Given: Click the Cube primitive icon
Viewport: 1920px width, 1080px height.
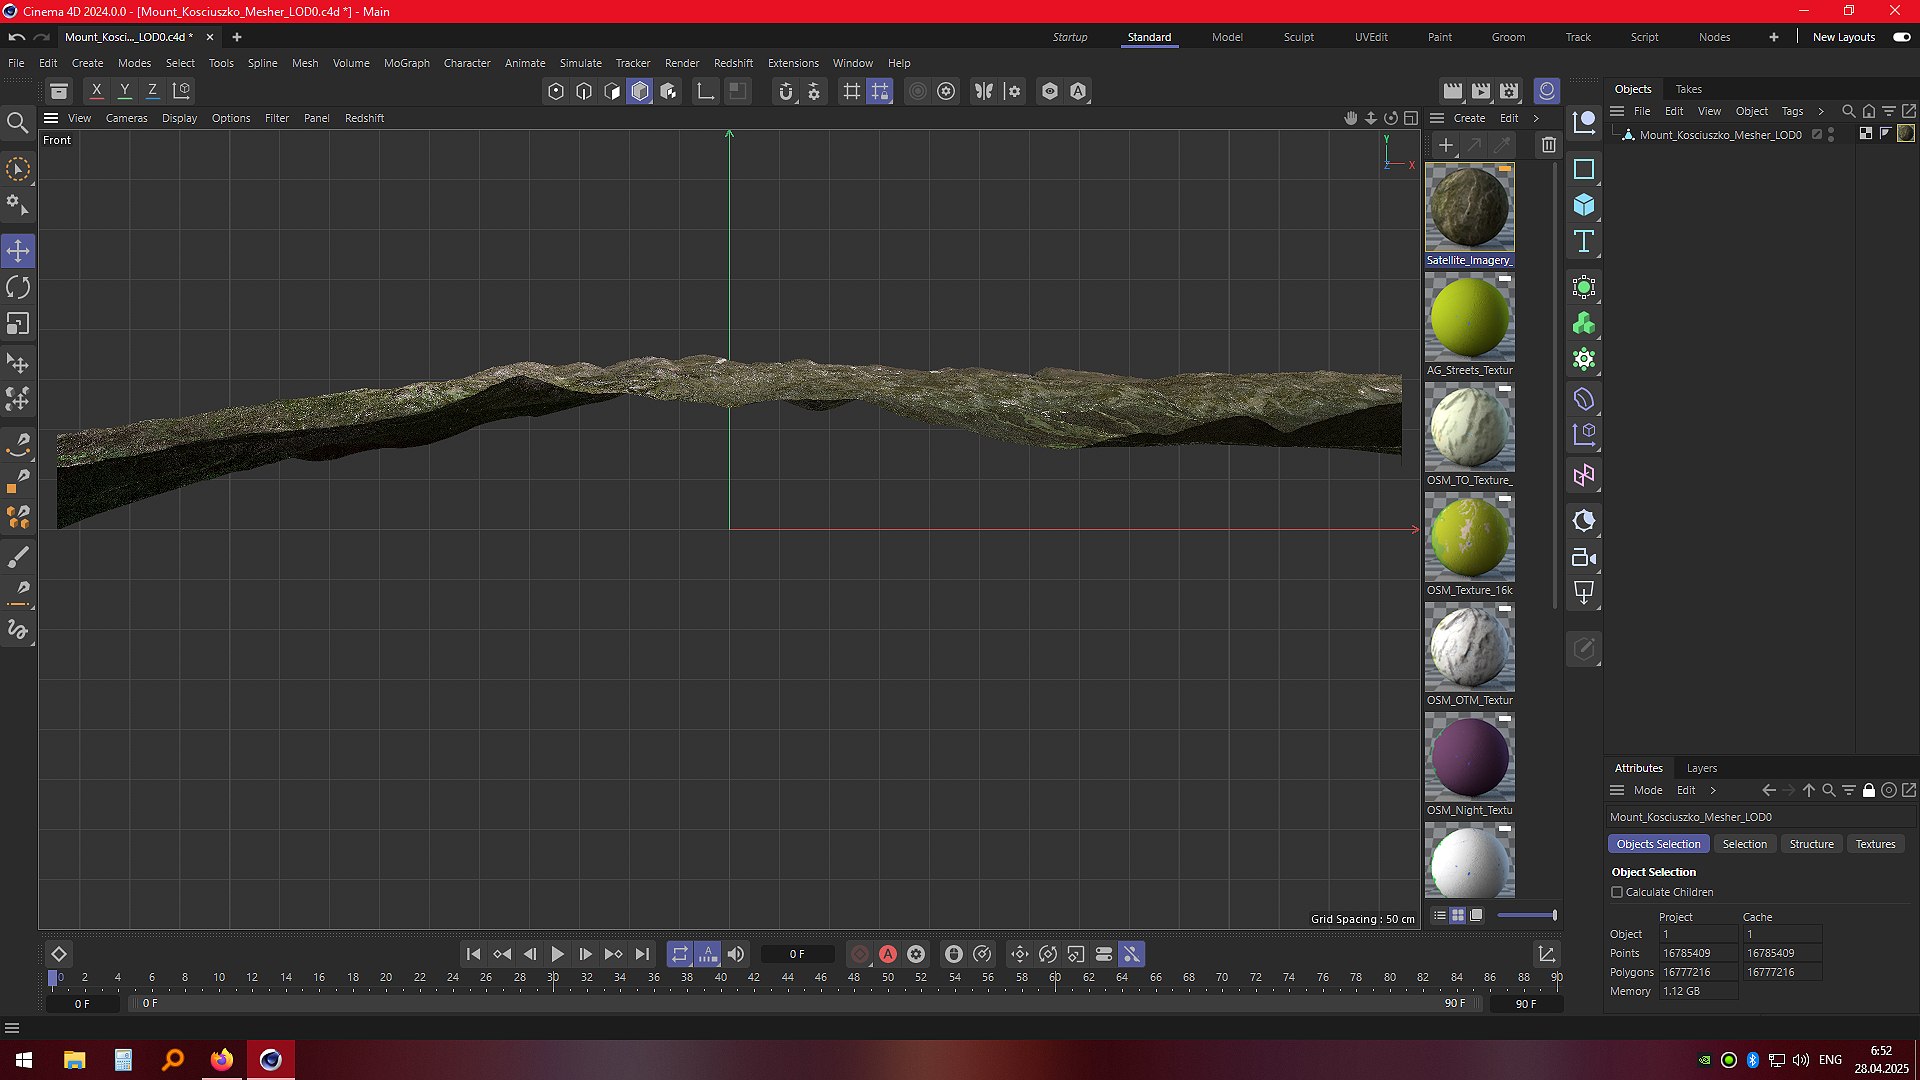Looking at the screenshot, I should [1584, 205].
